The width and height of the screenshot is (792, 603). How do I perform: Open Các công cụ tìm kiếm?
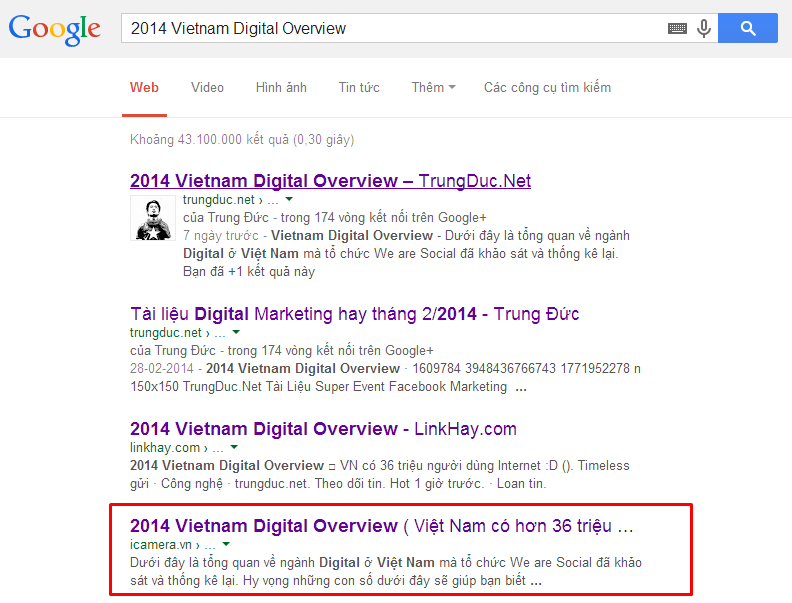[547, 87]
